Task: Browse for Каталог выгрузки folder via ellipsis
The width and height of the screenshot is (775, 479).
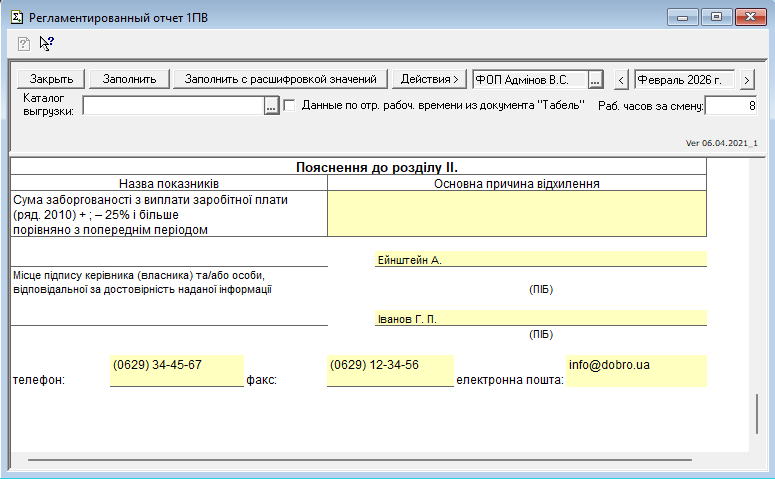Action: [271, 106]
